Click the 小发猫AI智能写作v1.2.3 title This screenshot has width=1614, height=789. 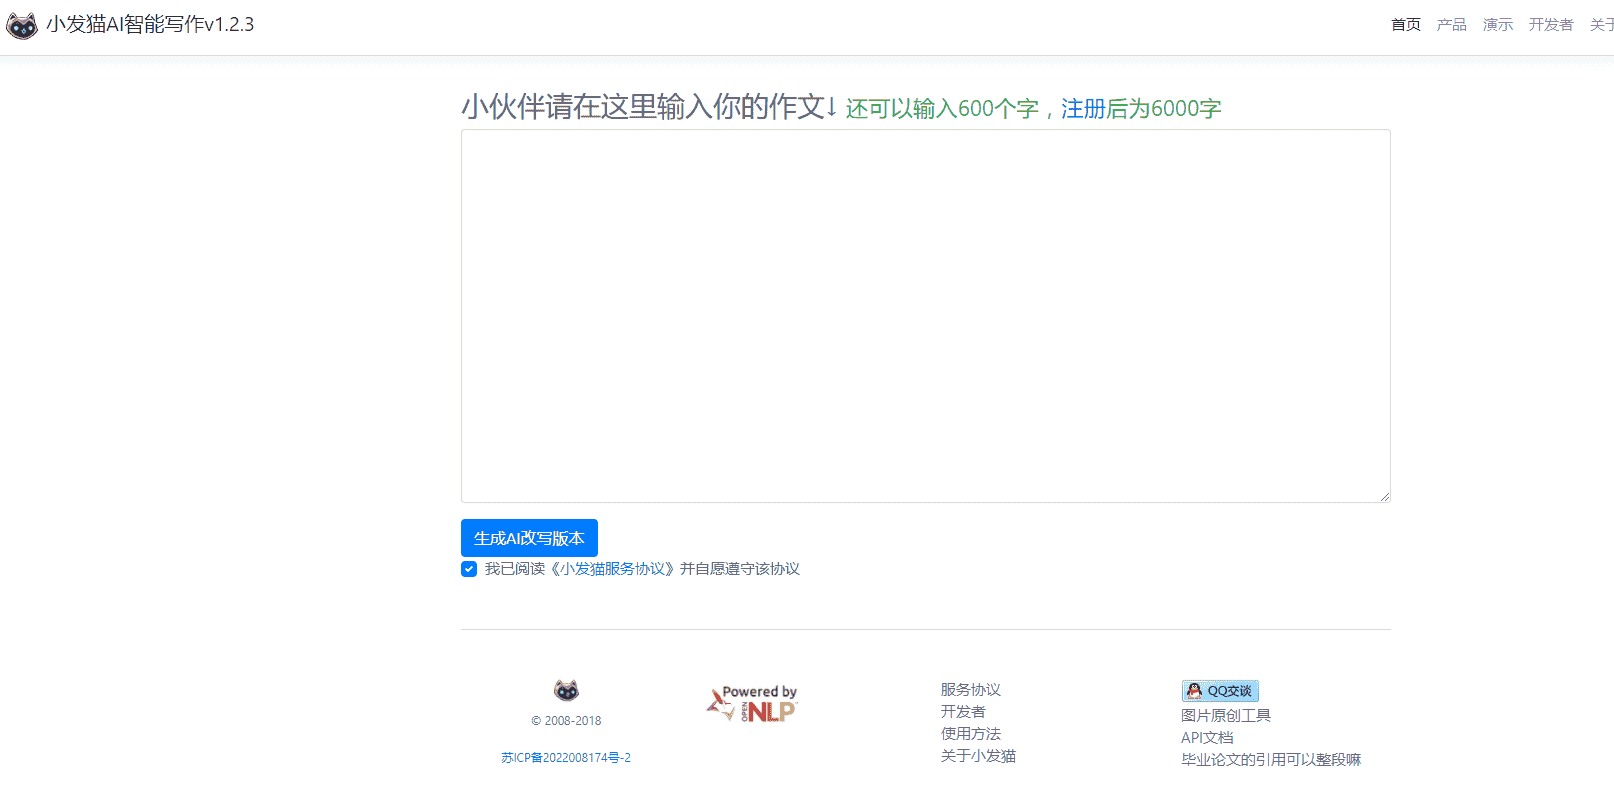pyautogui.click(x=150, y=25)
